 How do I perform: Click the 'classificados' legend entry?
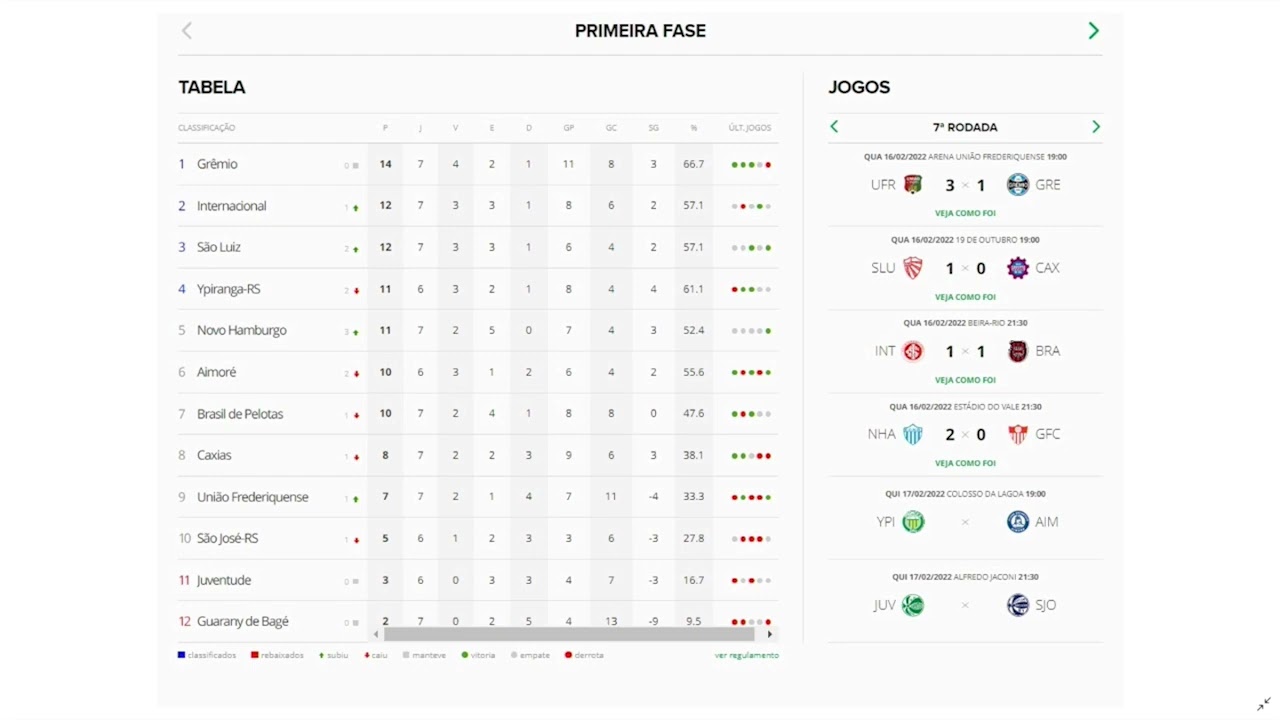pyautogui.click(x=207, y=655)
